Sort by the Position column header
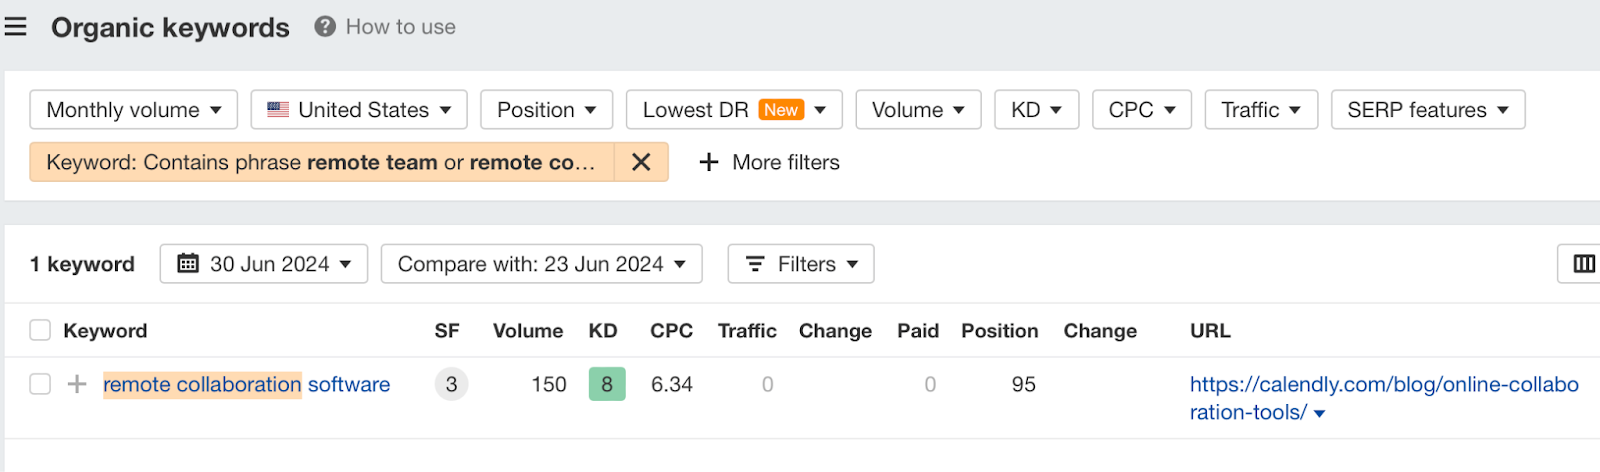The width and height of the screenshot is (1600, 472). click(x=1000, y=331)
